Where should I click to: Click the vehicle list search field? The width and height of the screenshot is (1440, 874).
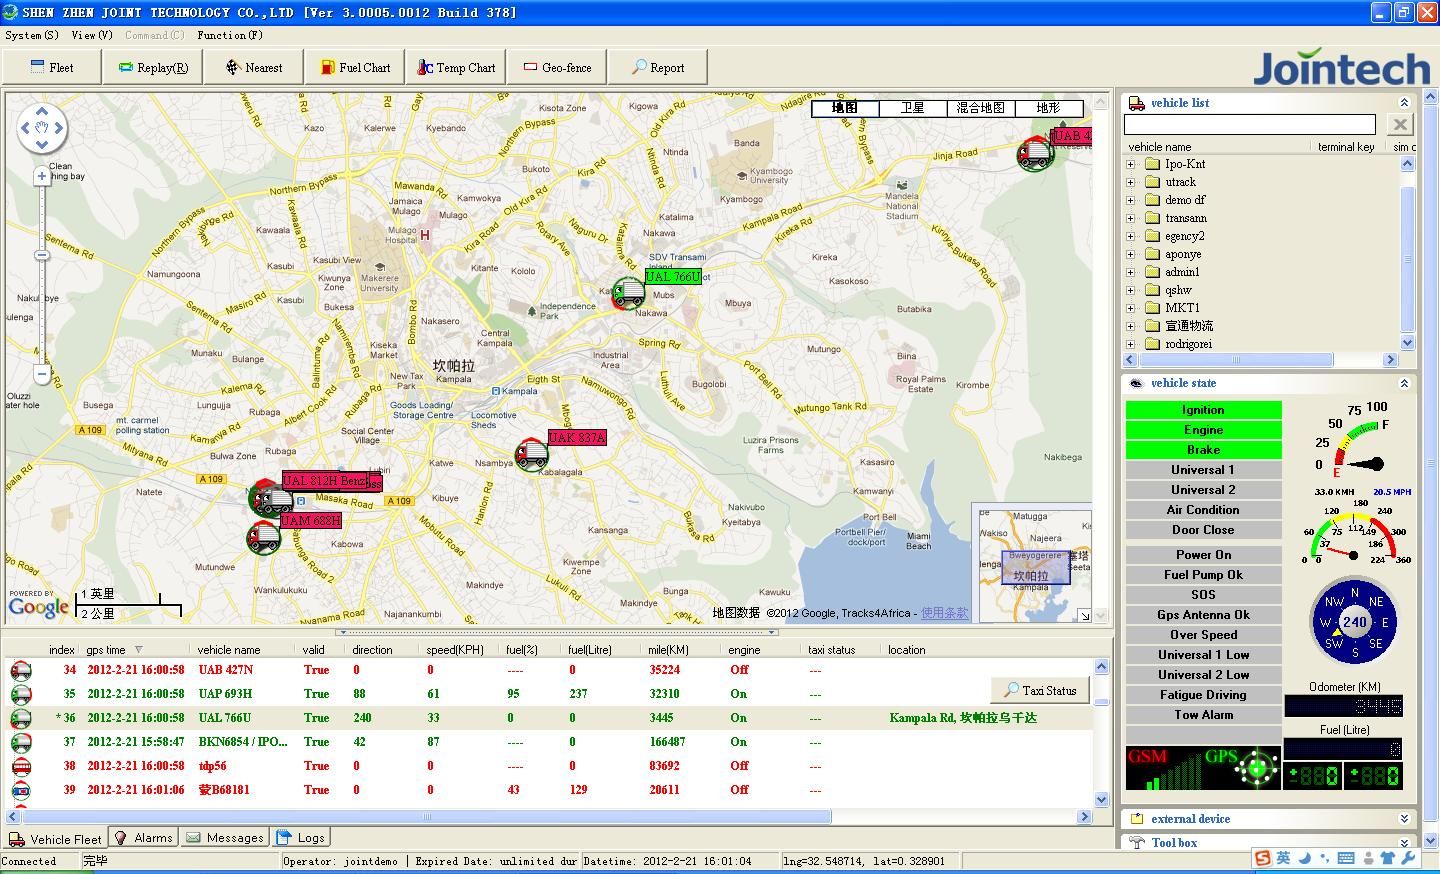[1250, 124]
